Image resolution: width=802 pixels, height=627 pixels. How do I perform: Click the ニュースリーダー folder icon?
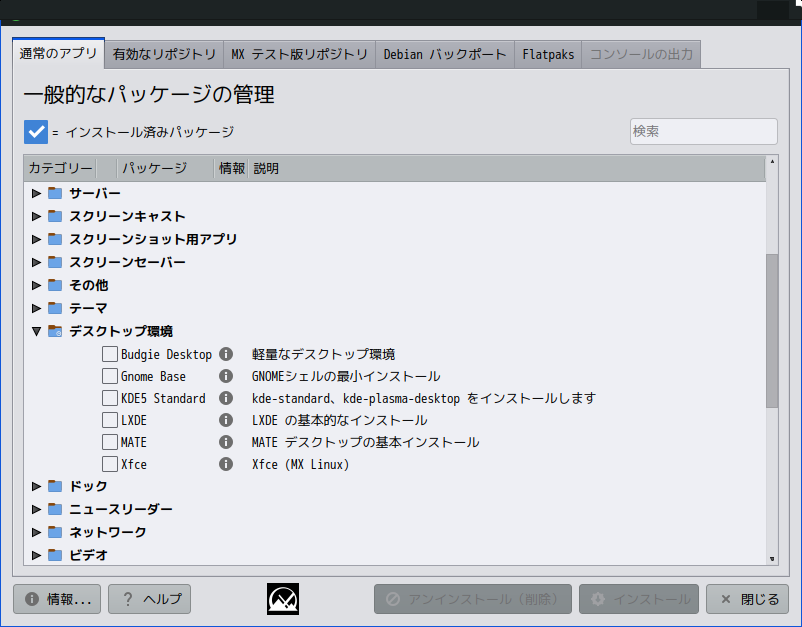click(55, 509)
